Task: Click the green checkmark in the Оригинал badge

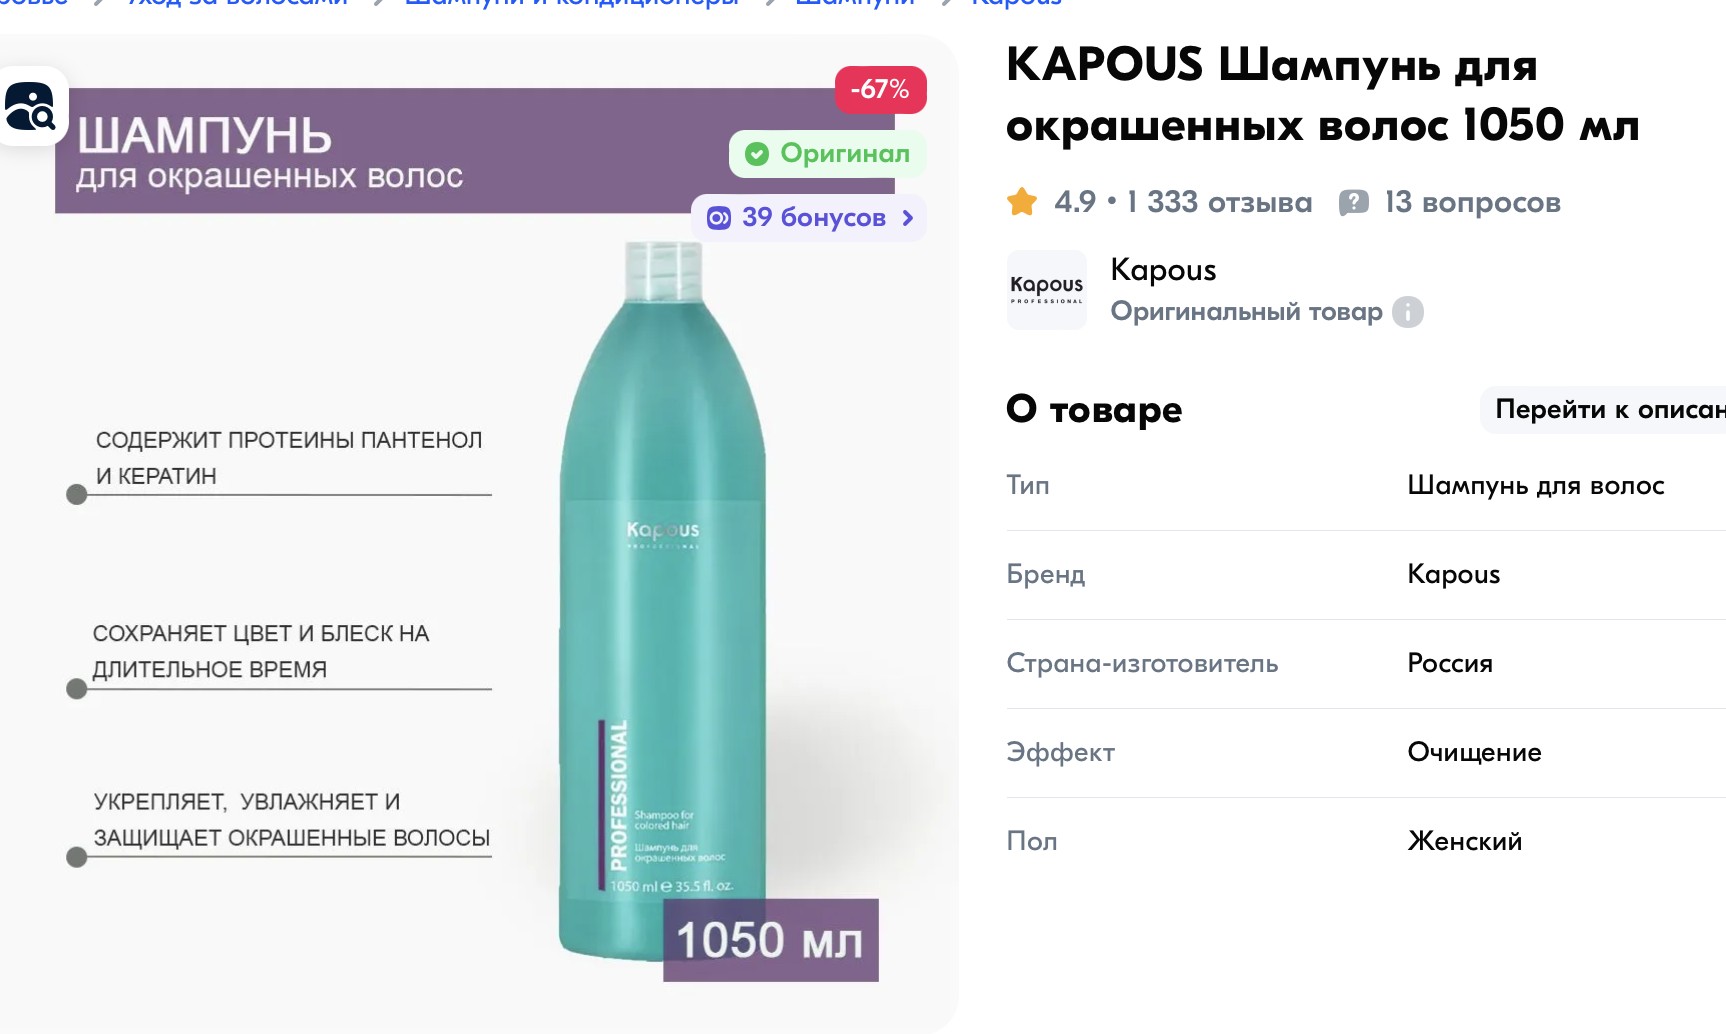Action: point(757,154)
